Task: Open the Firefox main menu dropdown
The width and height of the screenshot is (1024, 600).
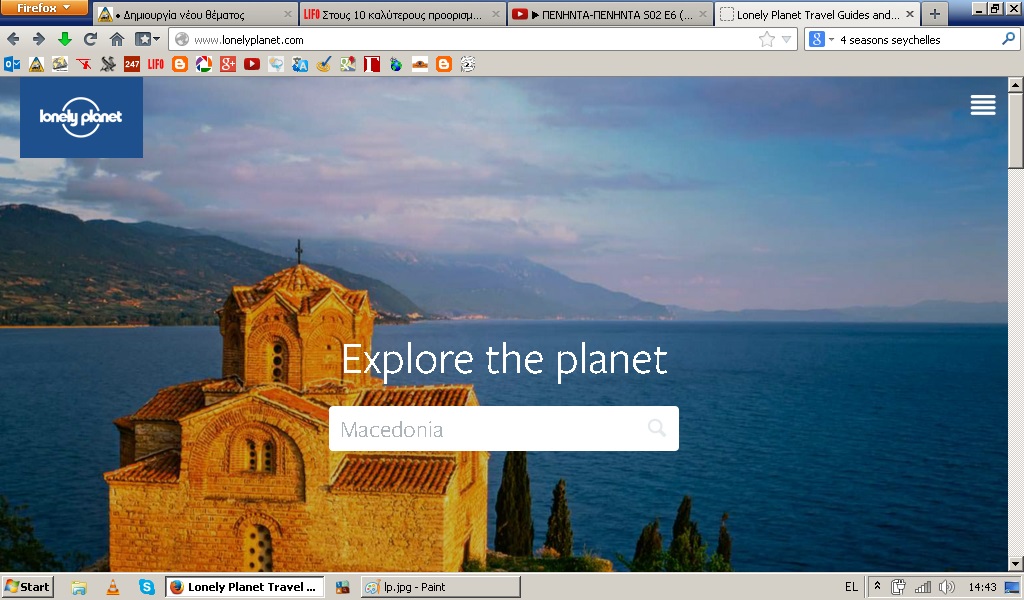Action: [x=44, y=8]
